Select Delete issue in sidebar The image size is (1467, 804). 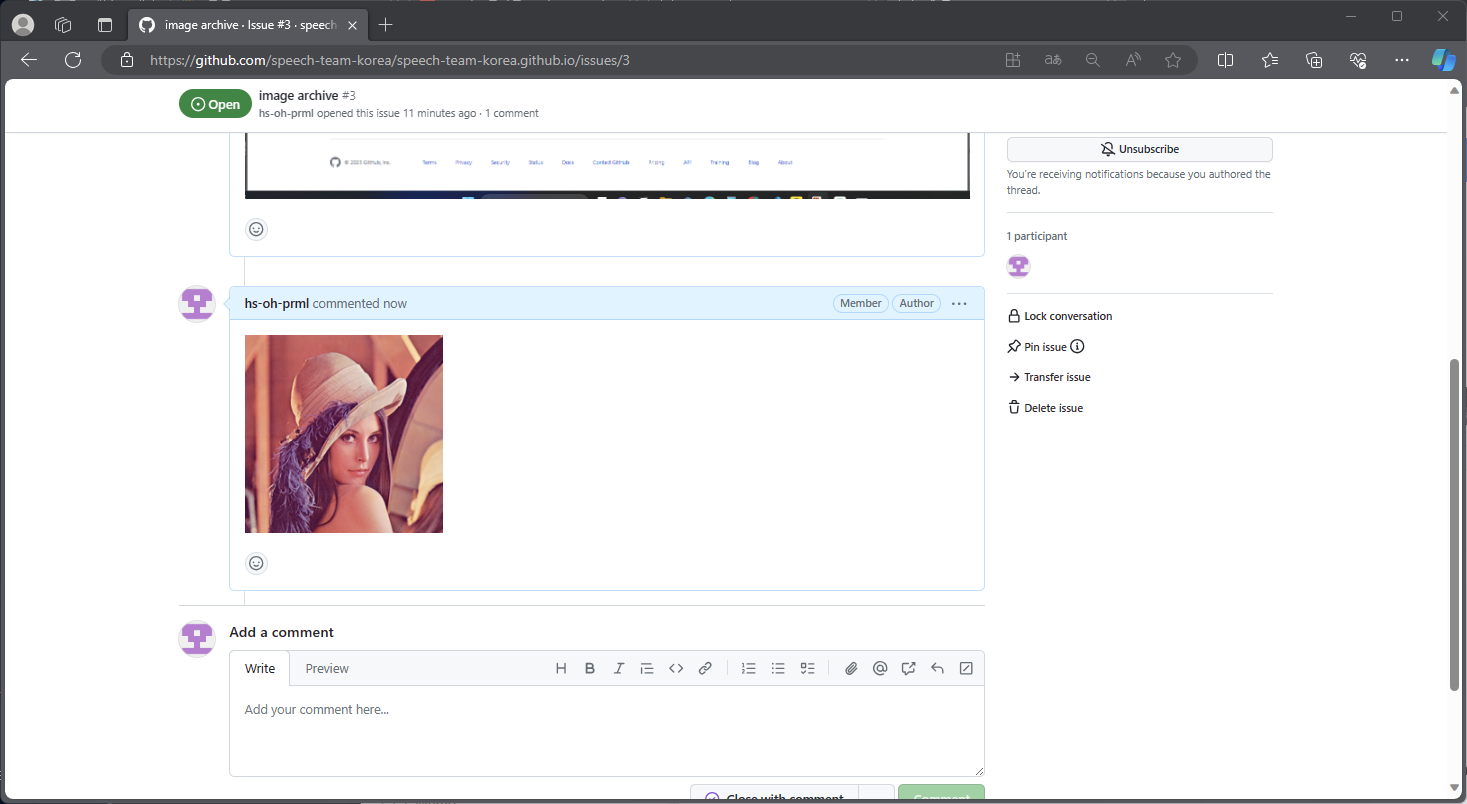pos(1045,408)
